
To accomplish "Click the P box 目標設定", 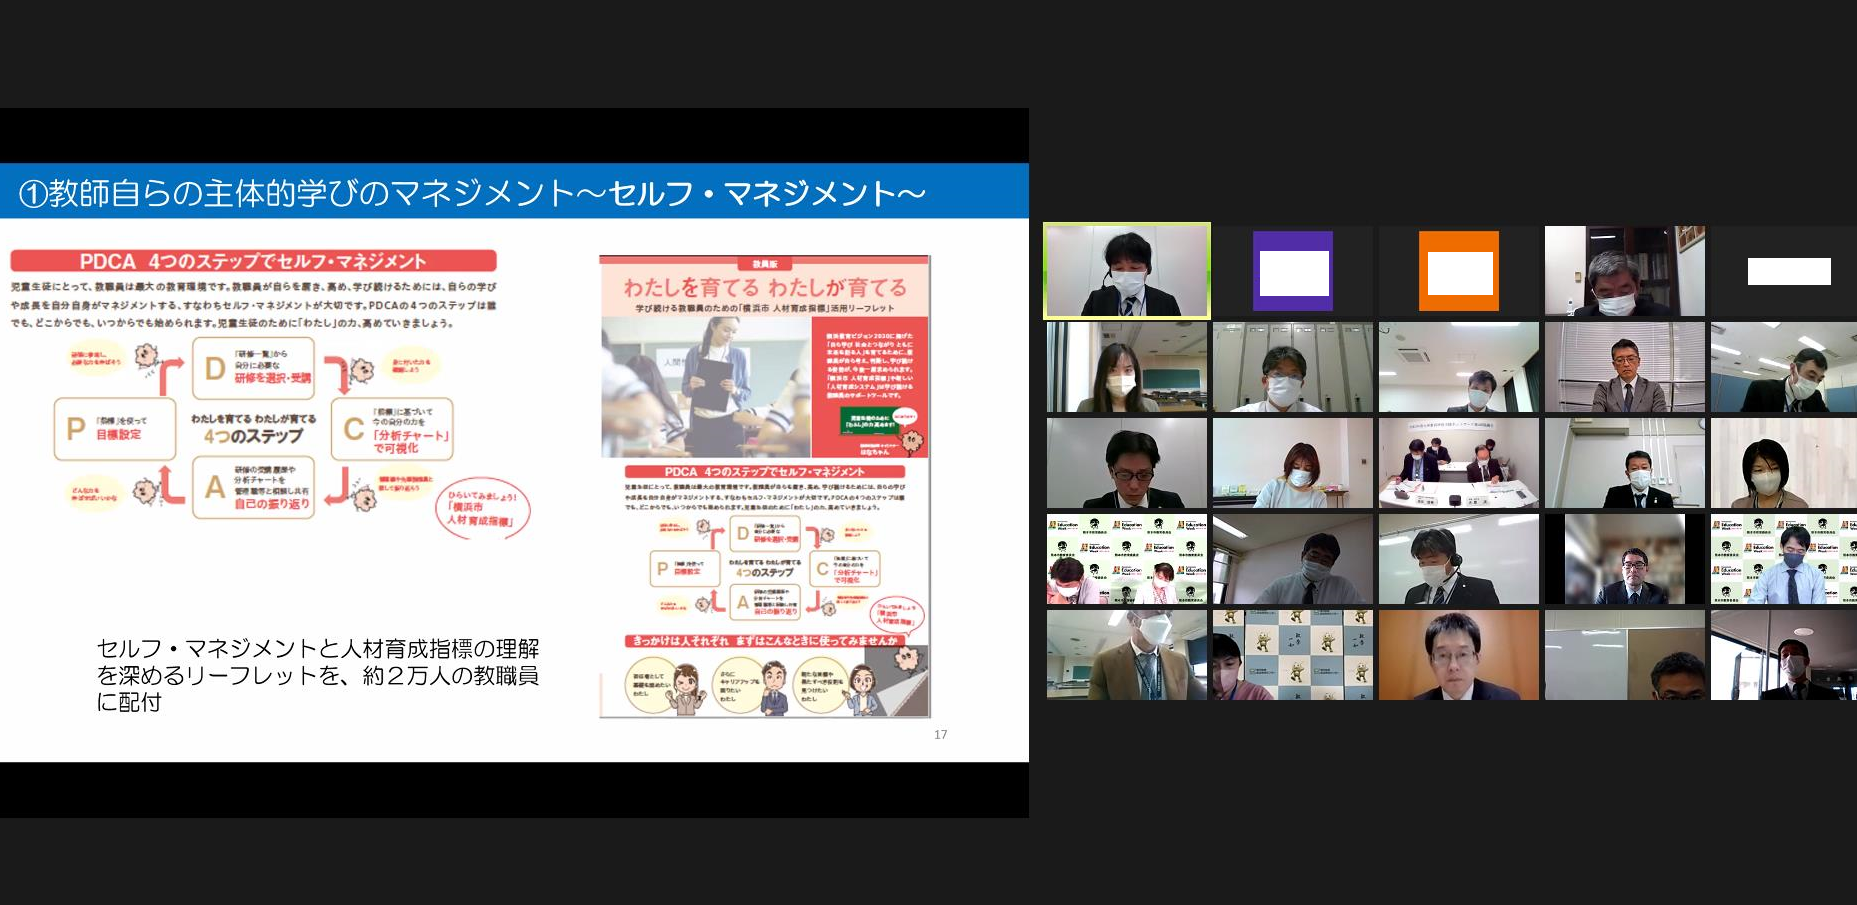I will (114, 429).
